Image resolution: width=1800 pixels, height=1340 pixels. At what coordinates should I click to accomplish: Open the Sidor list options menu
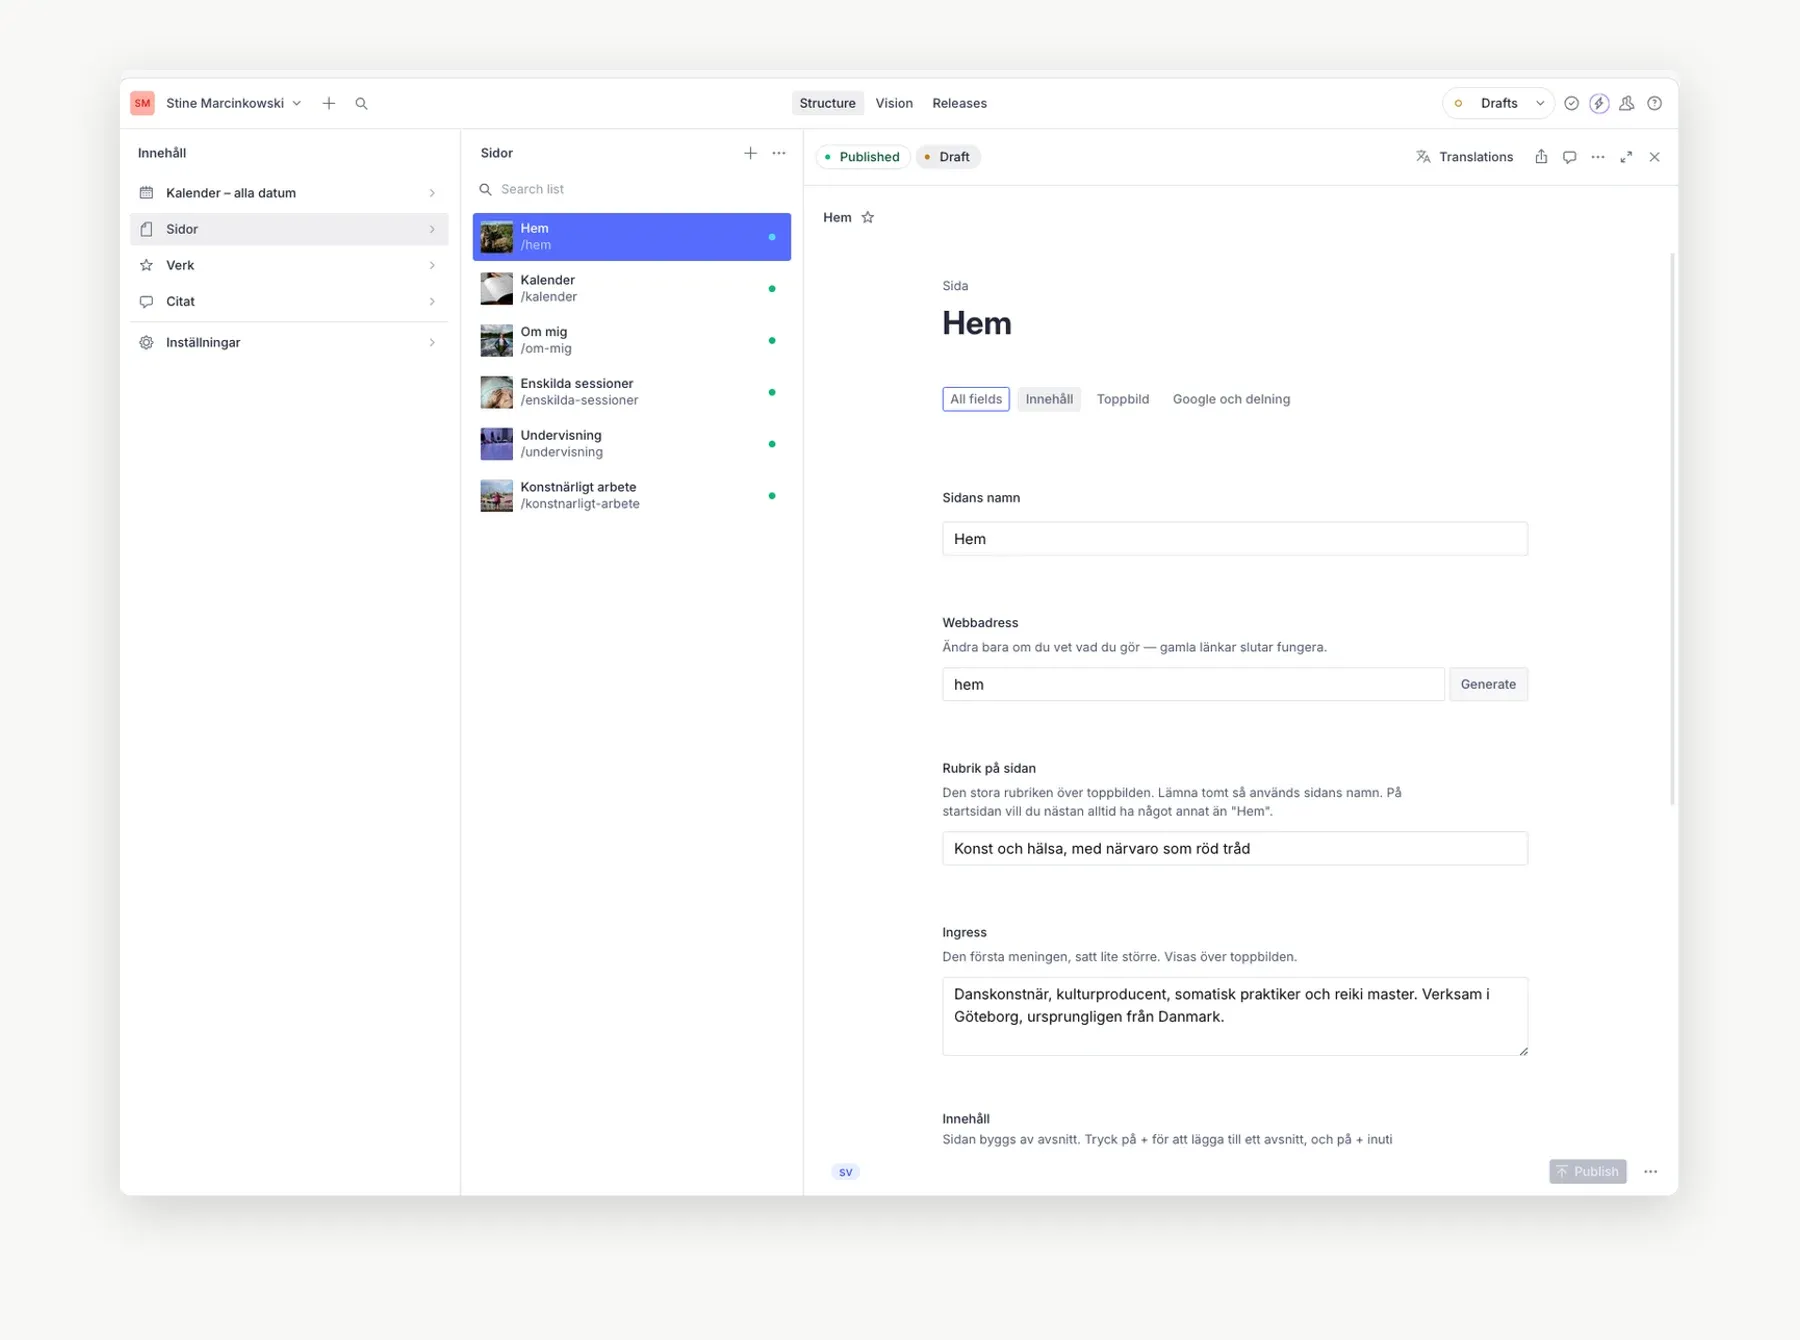[779, 153]
